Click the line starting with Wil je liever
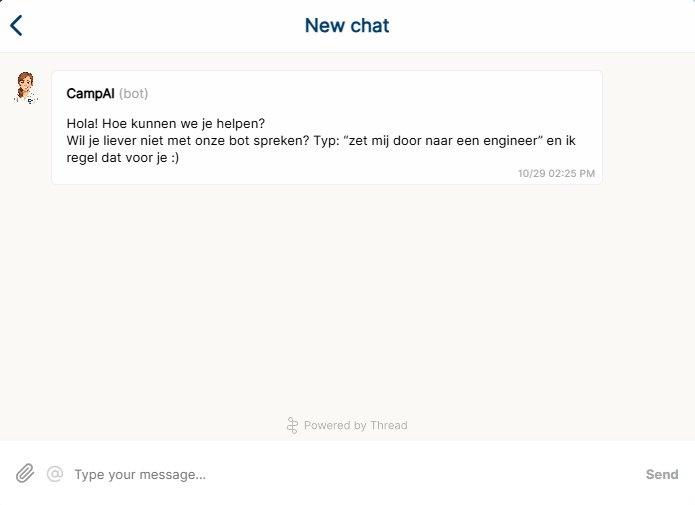Image resolution: width=695 pixels, height=505 pixels. 200,141
